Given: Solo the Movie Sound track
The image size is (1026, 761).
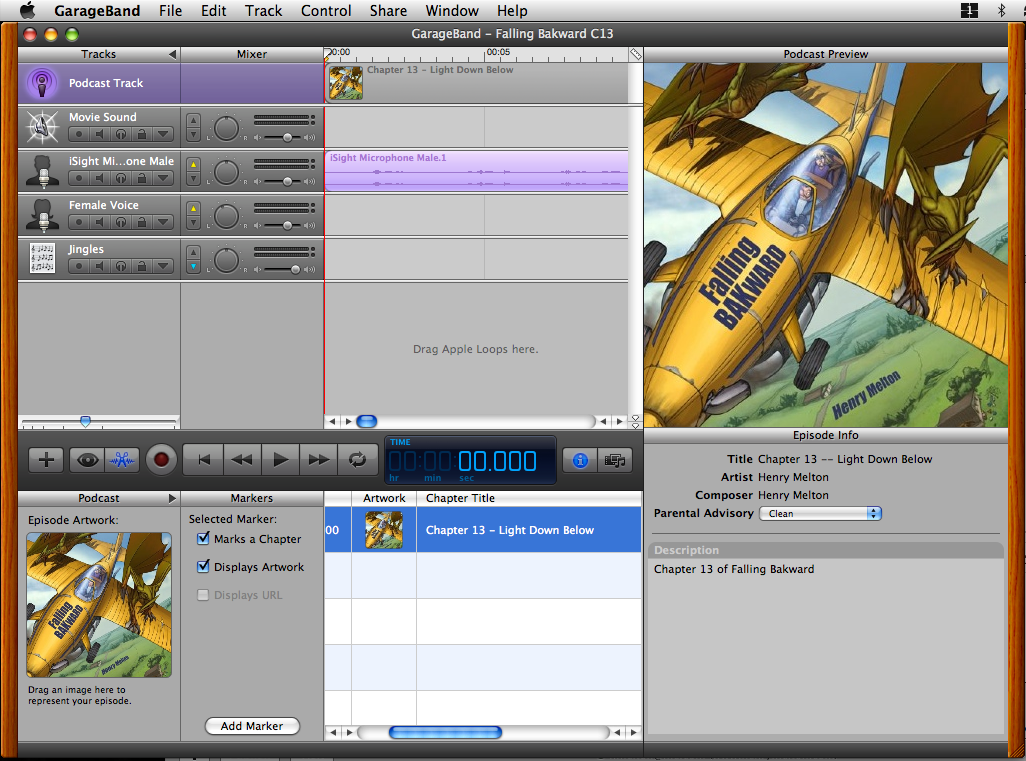Looking at the screenshot, I should [x=121, y=134].
